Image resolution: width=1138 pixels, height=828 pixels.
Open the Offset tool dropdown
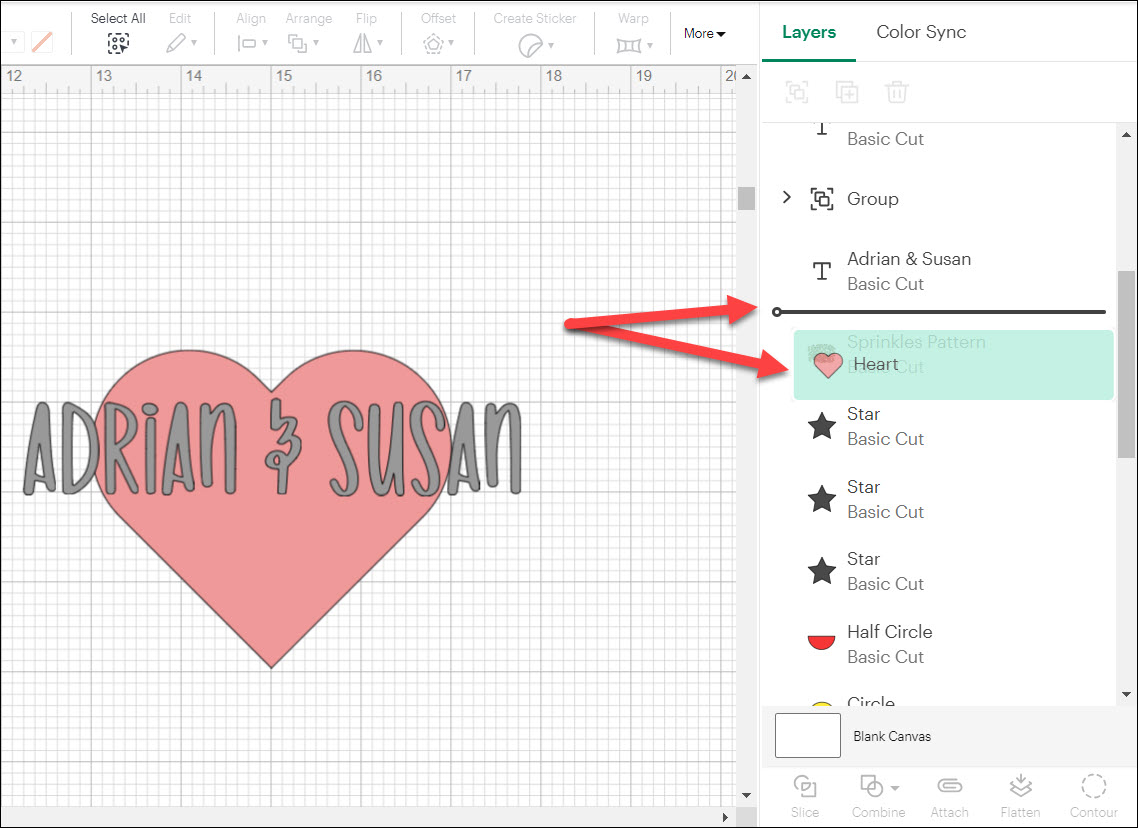pyautogui.click(x=438, y=44)
